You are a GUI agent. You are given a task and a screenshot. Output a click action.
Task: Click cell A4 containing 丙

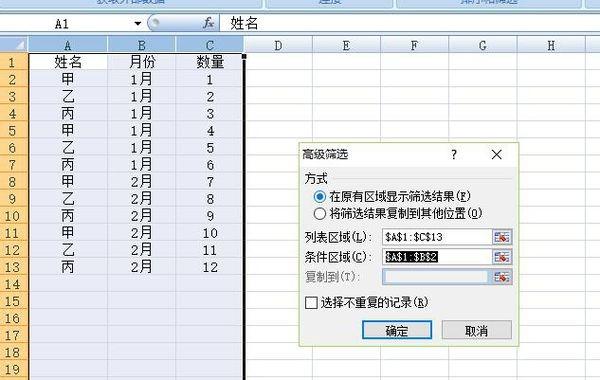point(68,113)
